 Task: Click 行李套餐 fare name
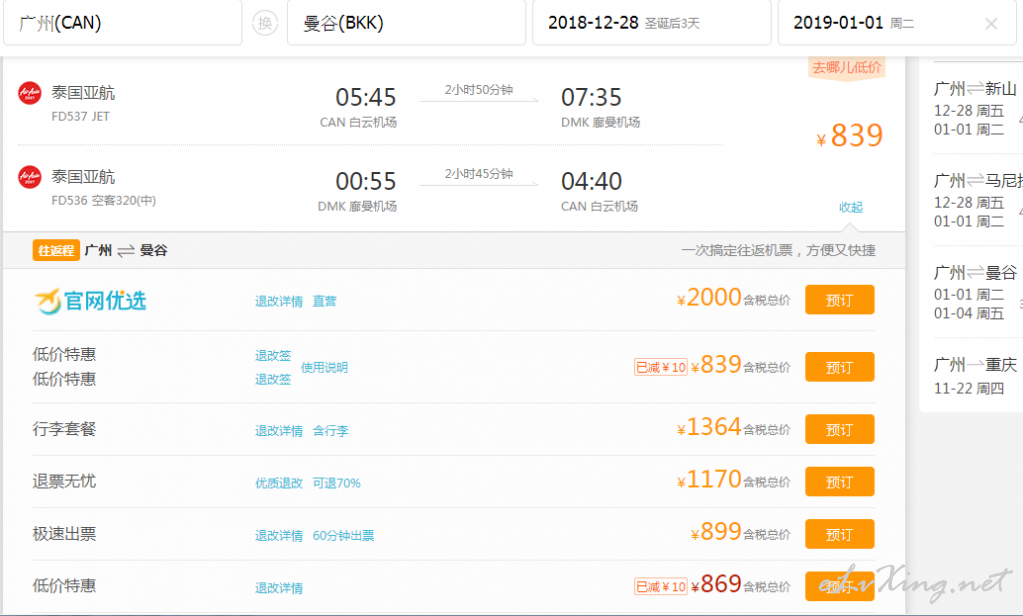64,429
